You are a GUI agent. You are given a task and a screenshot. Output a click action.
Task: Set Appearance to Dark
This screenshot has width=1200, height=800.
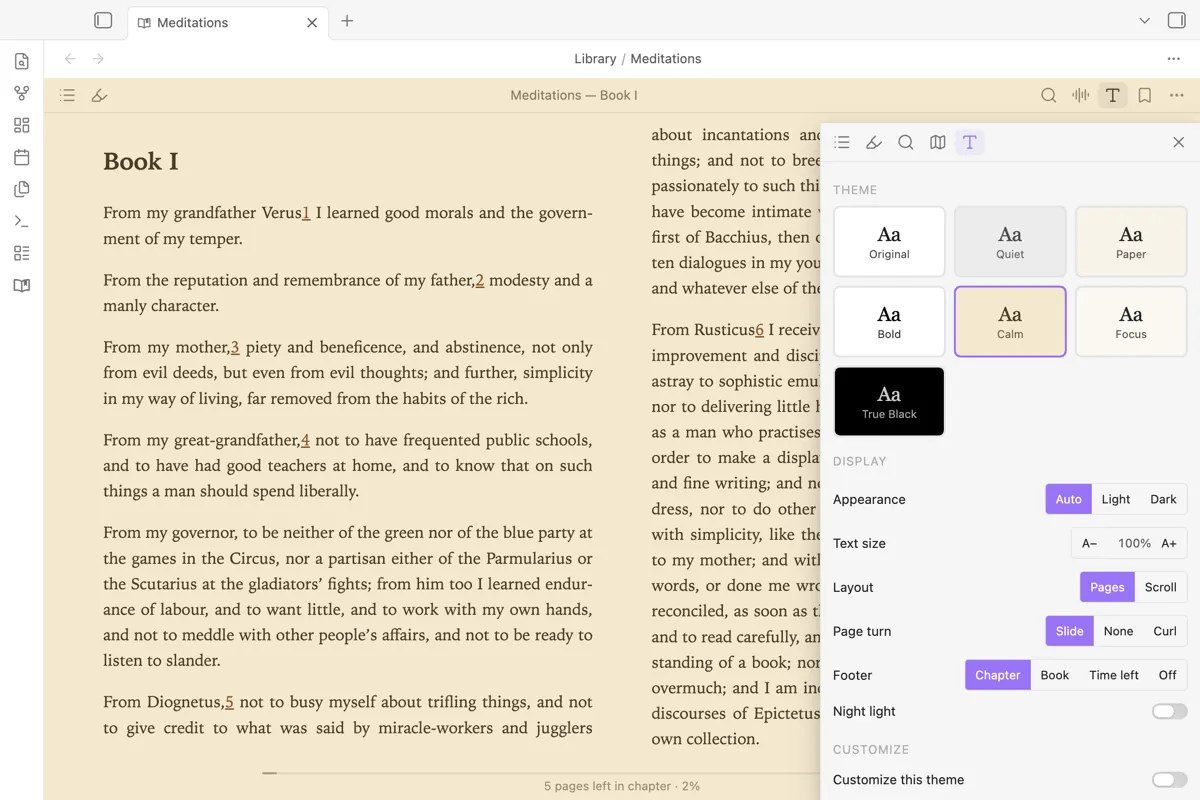tap(1163, 499)
